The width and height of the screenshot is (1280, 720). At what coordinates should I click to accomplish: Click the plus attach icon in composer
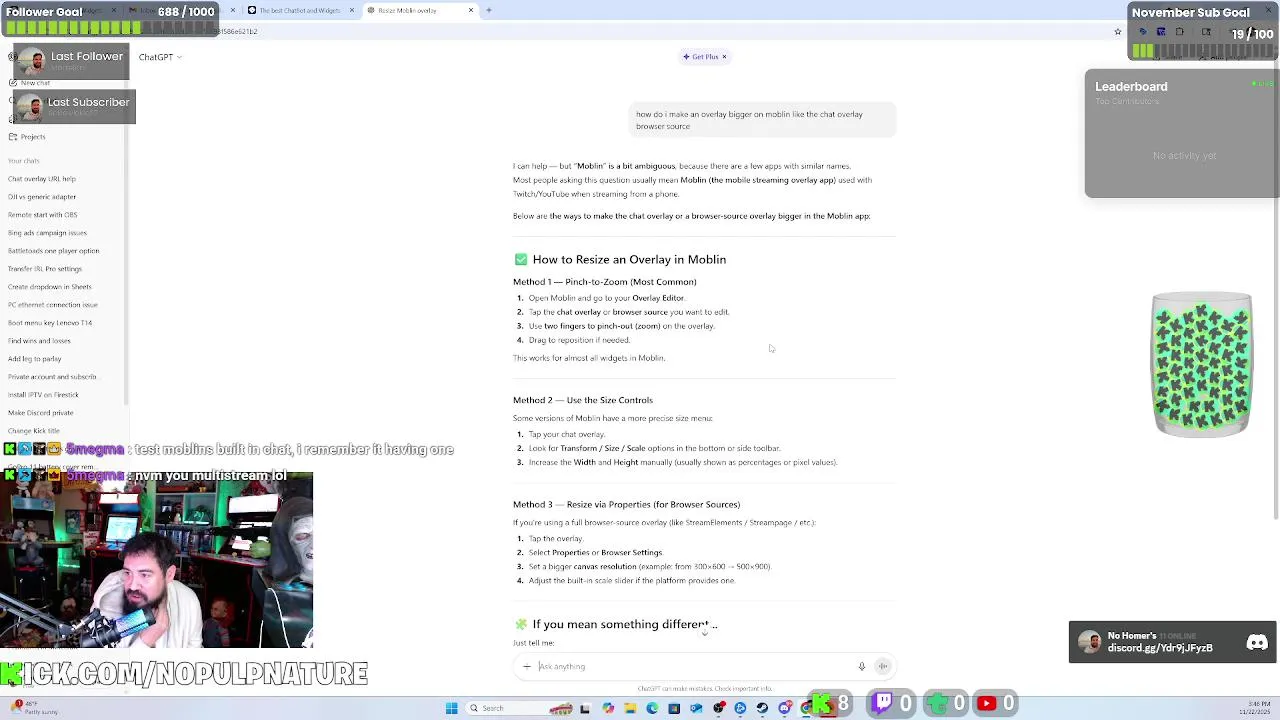[526, 666]
